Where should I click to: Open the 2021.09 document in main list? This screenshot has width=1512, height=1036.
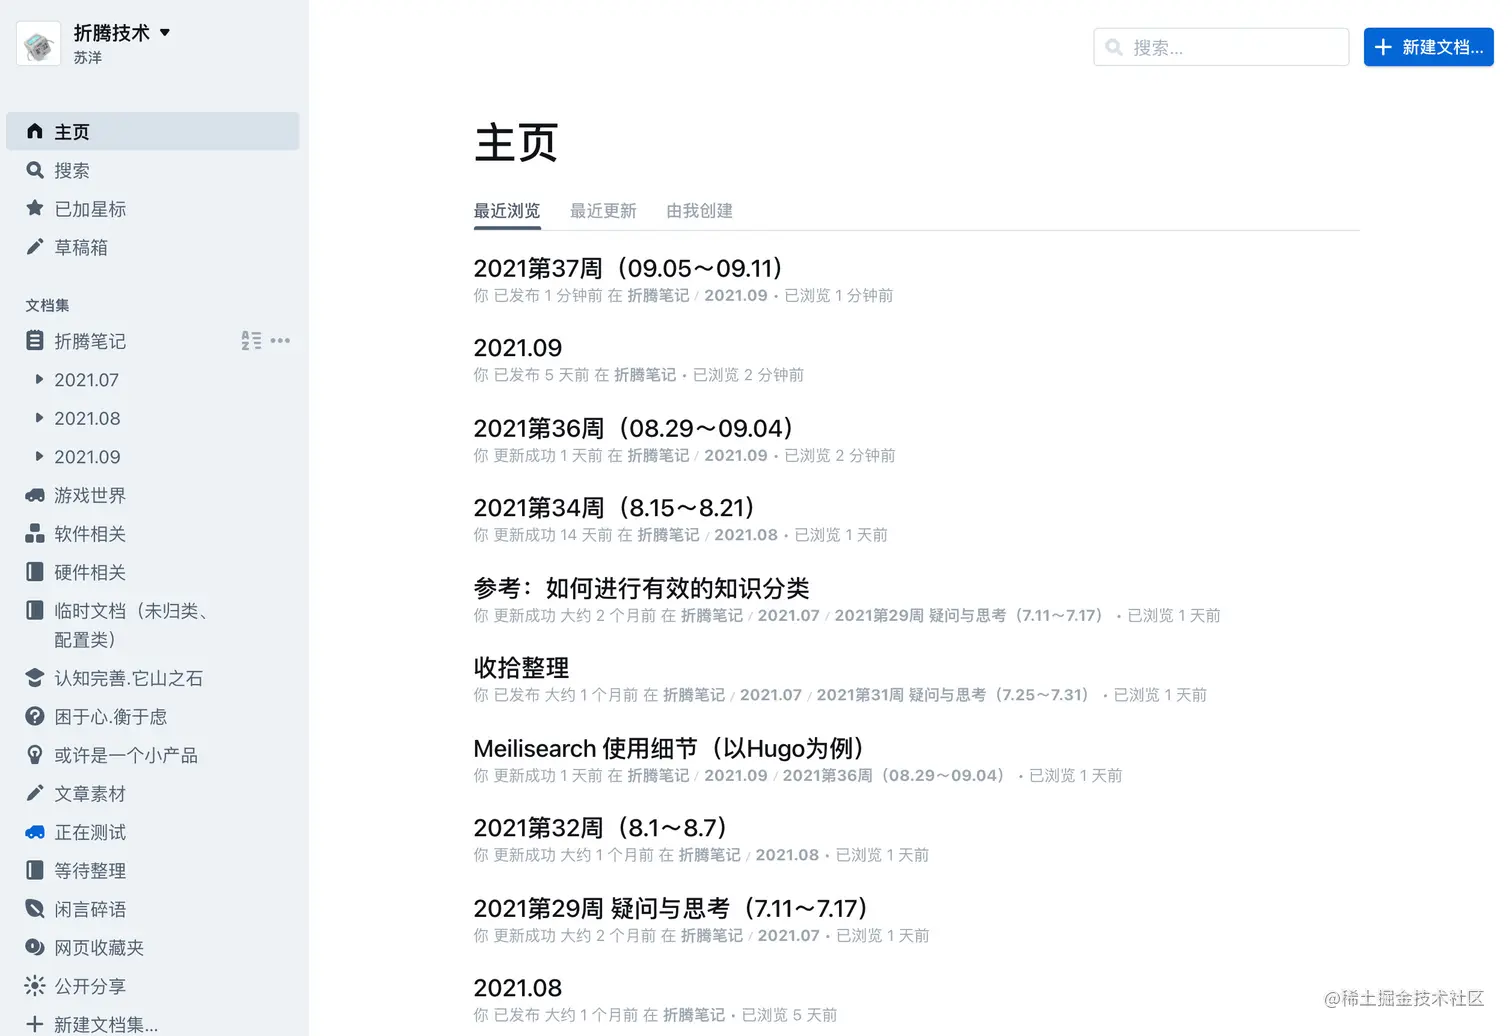518,348
